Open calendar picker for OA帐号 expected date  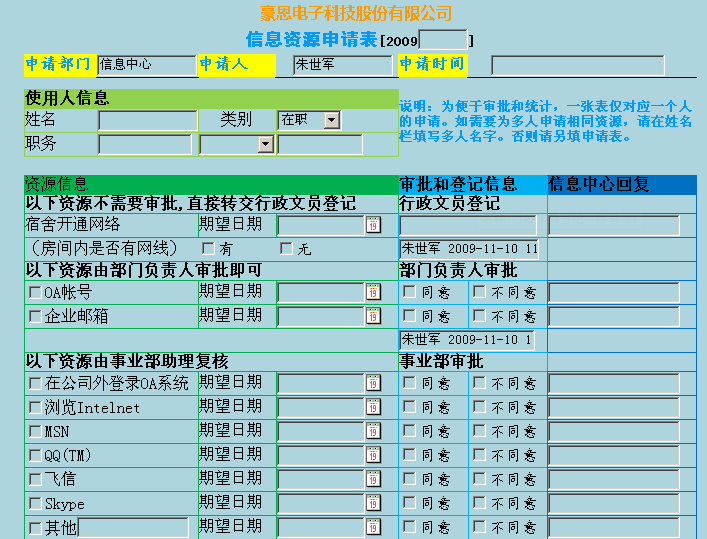[x=373, y=292]
